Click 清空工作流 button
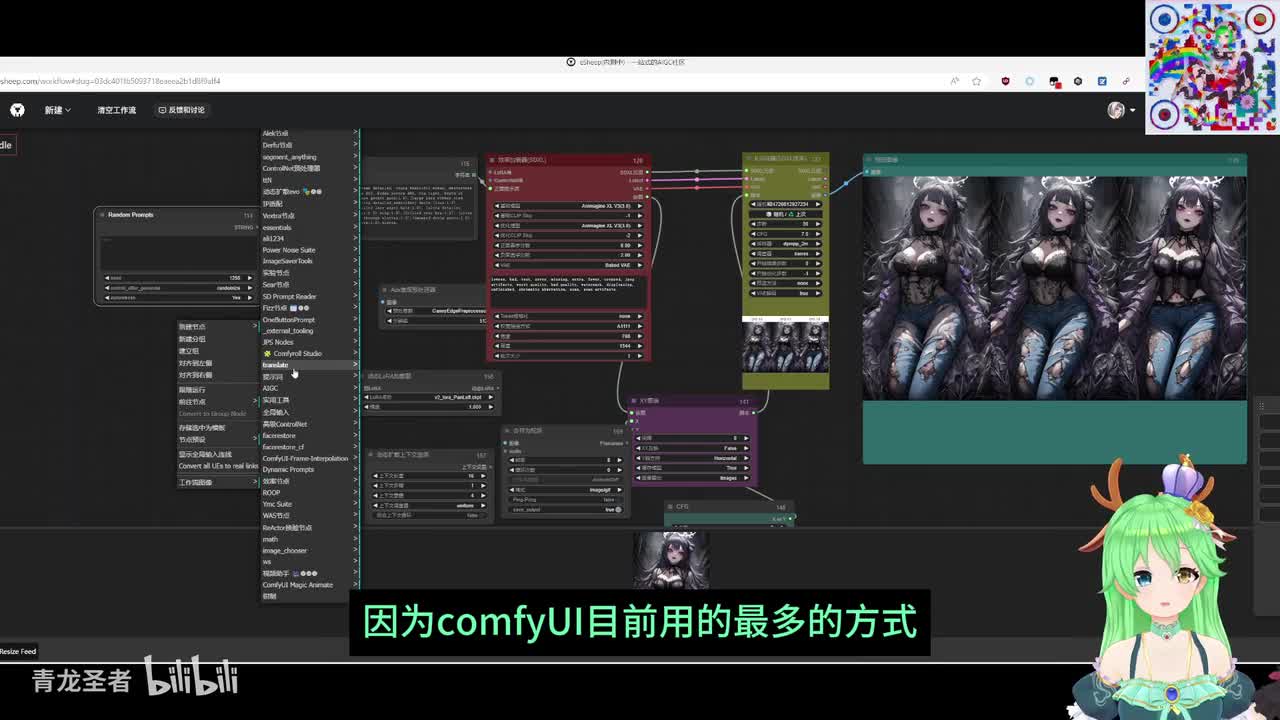The height and width of the screenshot is (720, 1280). 116,110
